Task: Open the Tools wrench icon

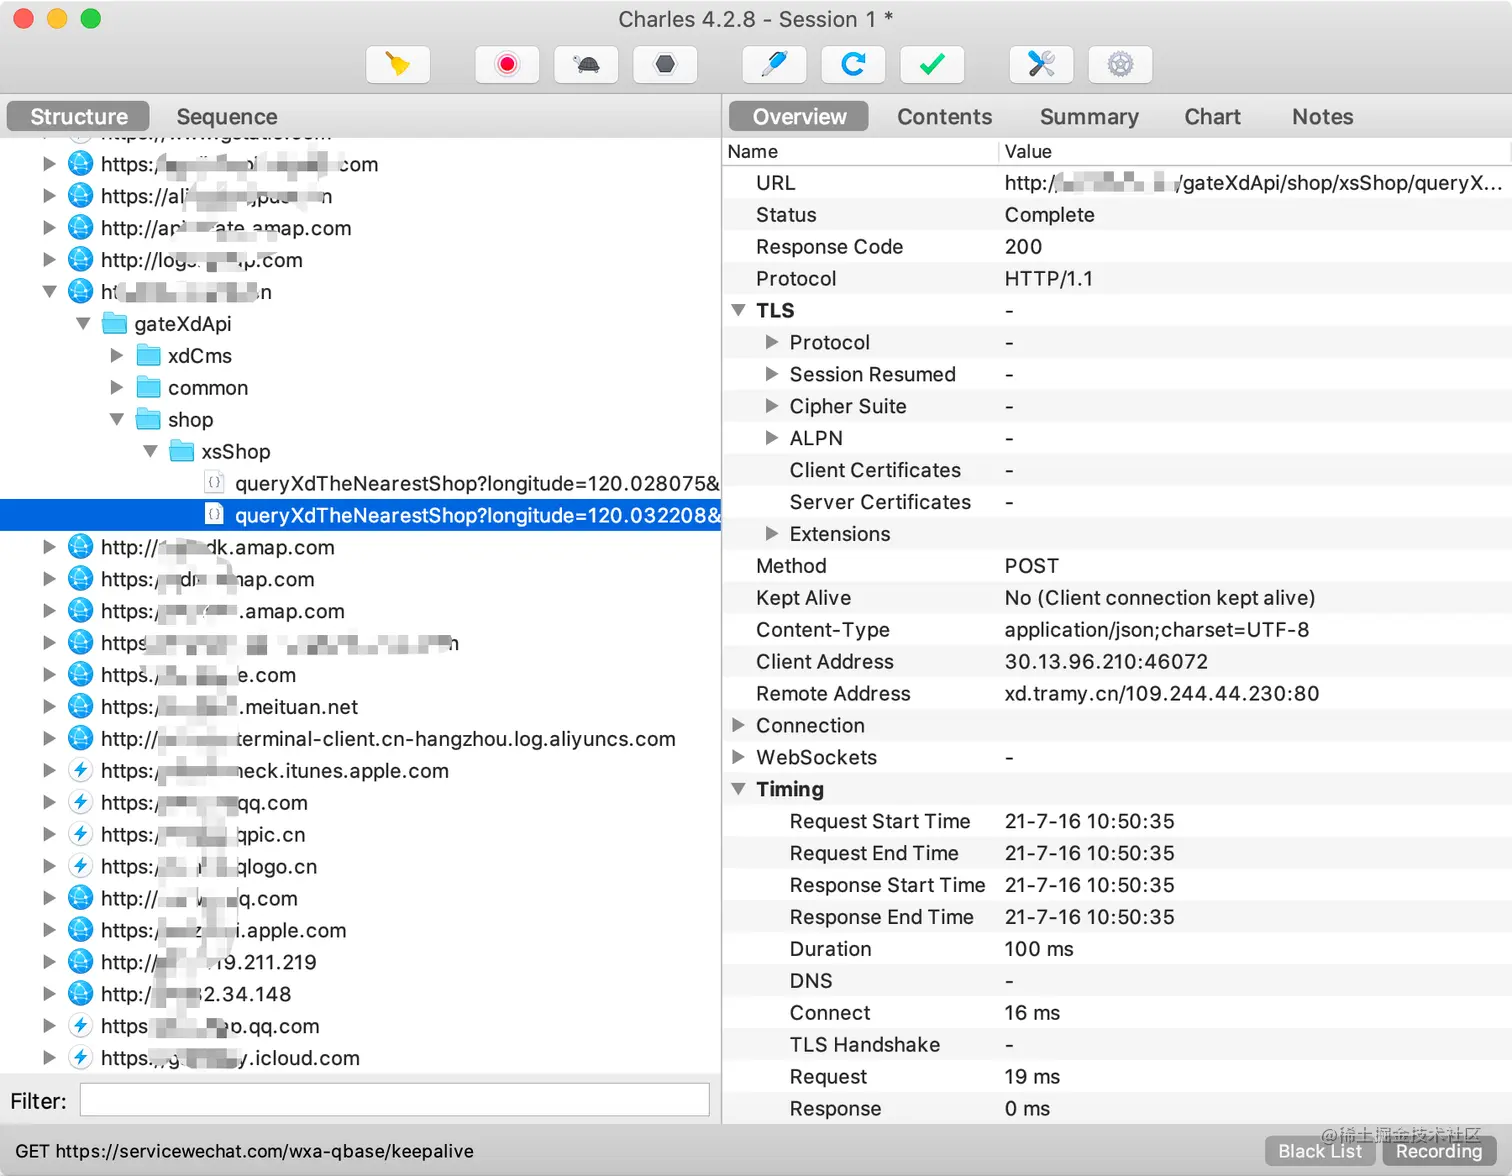Action: [x=1041, y=65]
